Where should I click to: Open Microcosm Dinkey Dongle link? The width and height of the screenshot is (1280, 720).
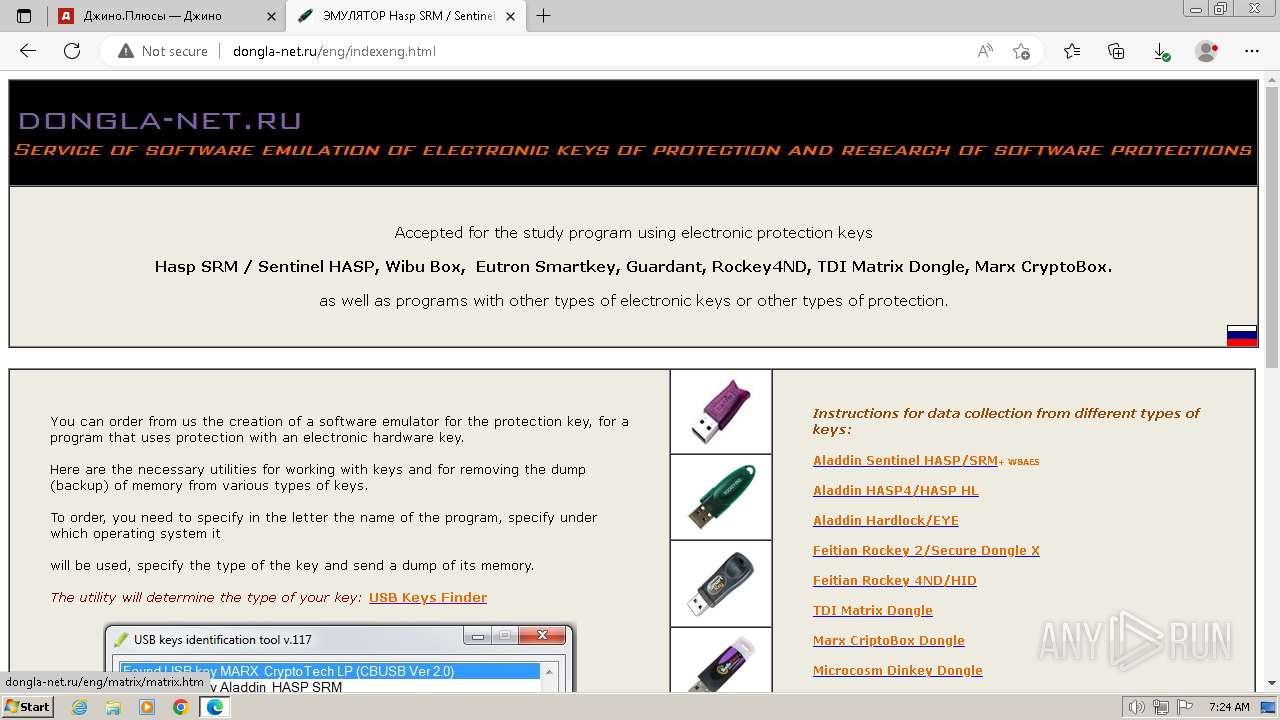(x=898, y=670)
